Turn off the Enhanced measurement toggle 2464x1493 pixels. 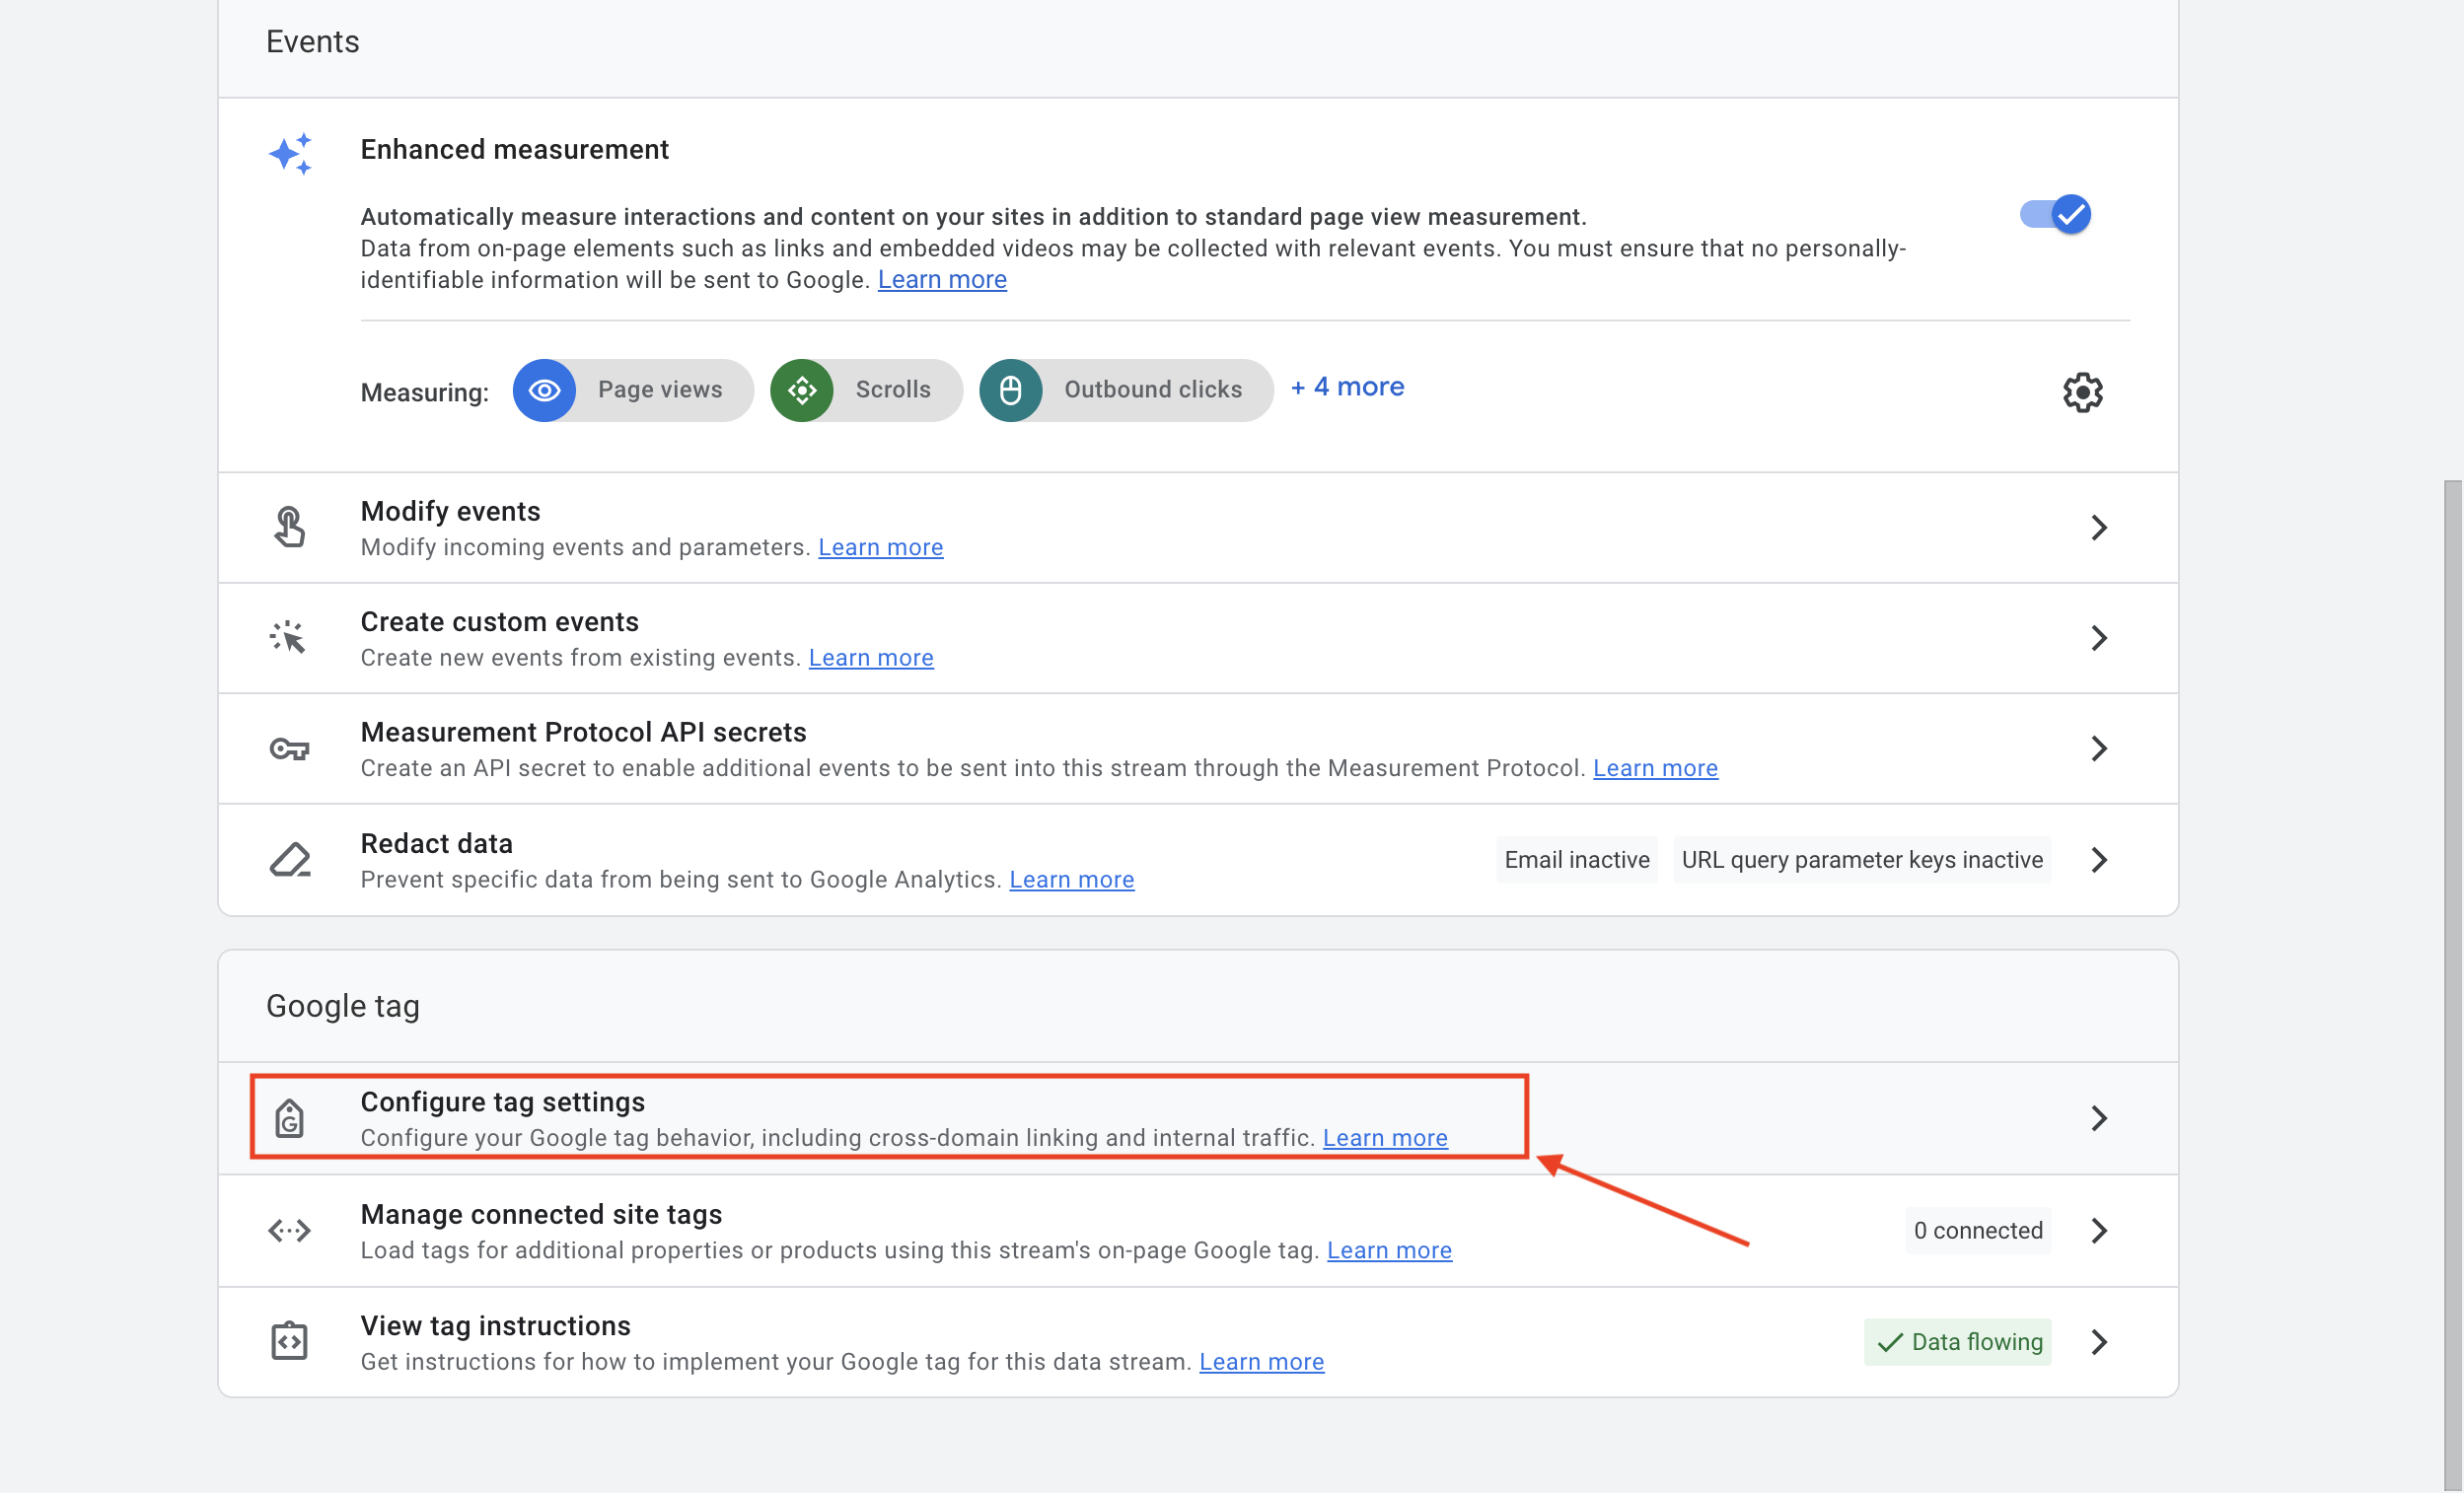(x=2055, y=214)
